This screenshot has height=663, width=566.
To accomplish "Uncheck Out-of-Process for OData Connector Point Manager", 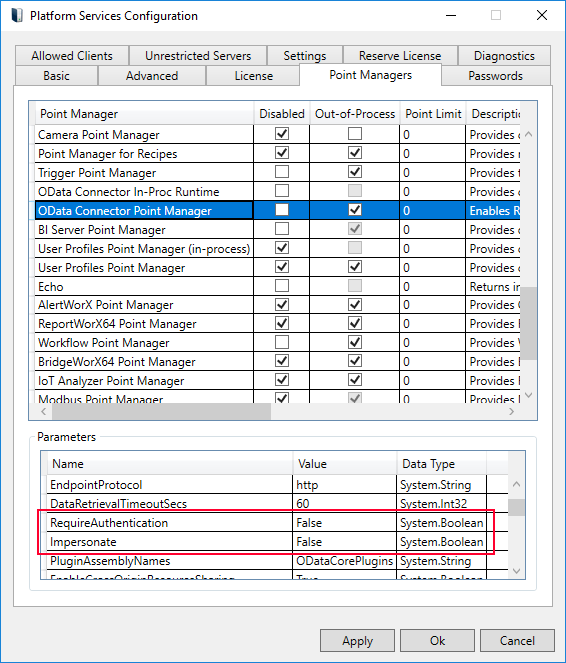I will coord(355,210).
